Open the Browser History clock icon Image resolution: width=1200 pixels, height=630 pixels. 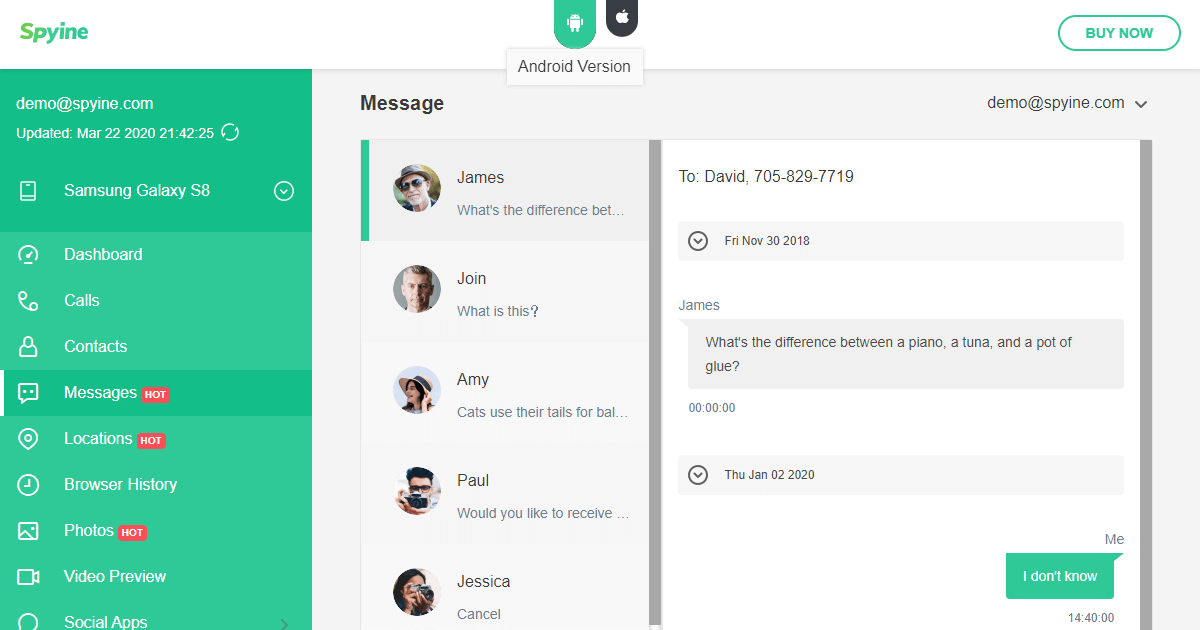28,485
